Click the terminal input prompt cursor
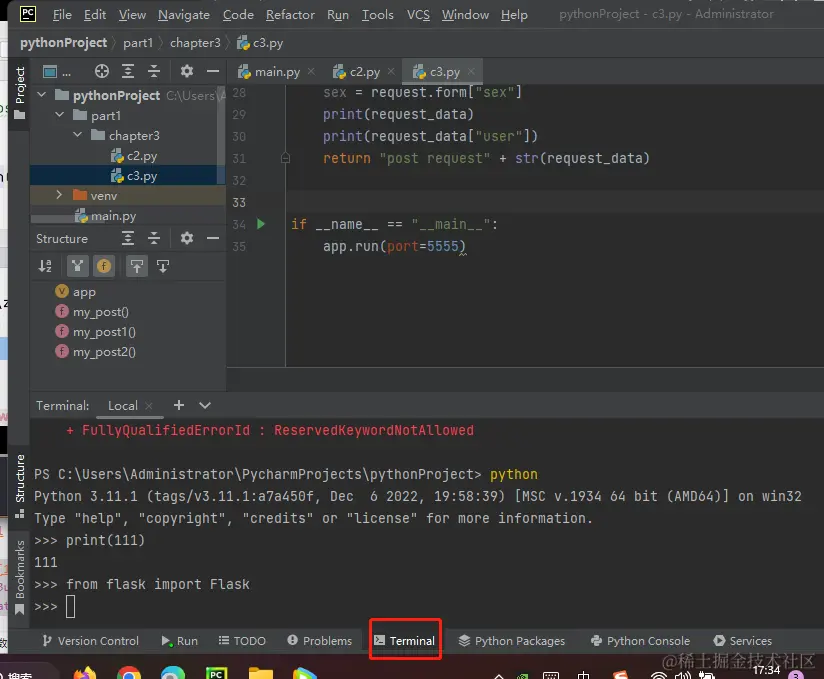The image size is (824, 679). [x=70, y=606]
